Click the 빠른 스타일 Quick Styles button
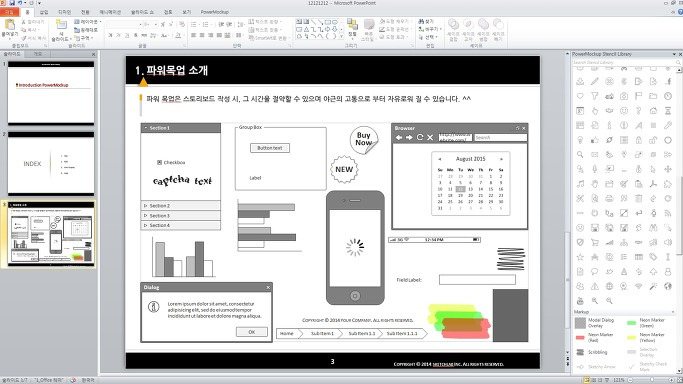 369,30
